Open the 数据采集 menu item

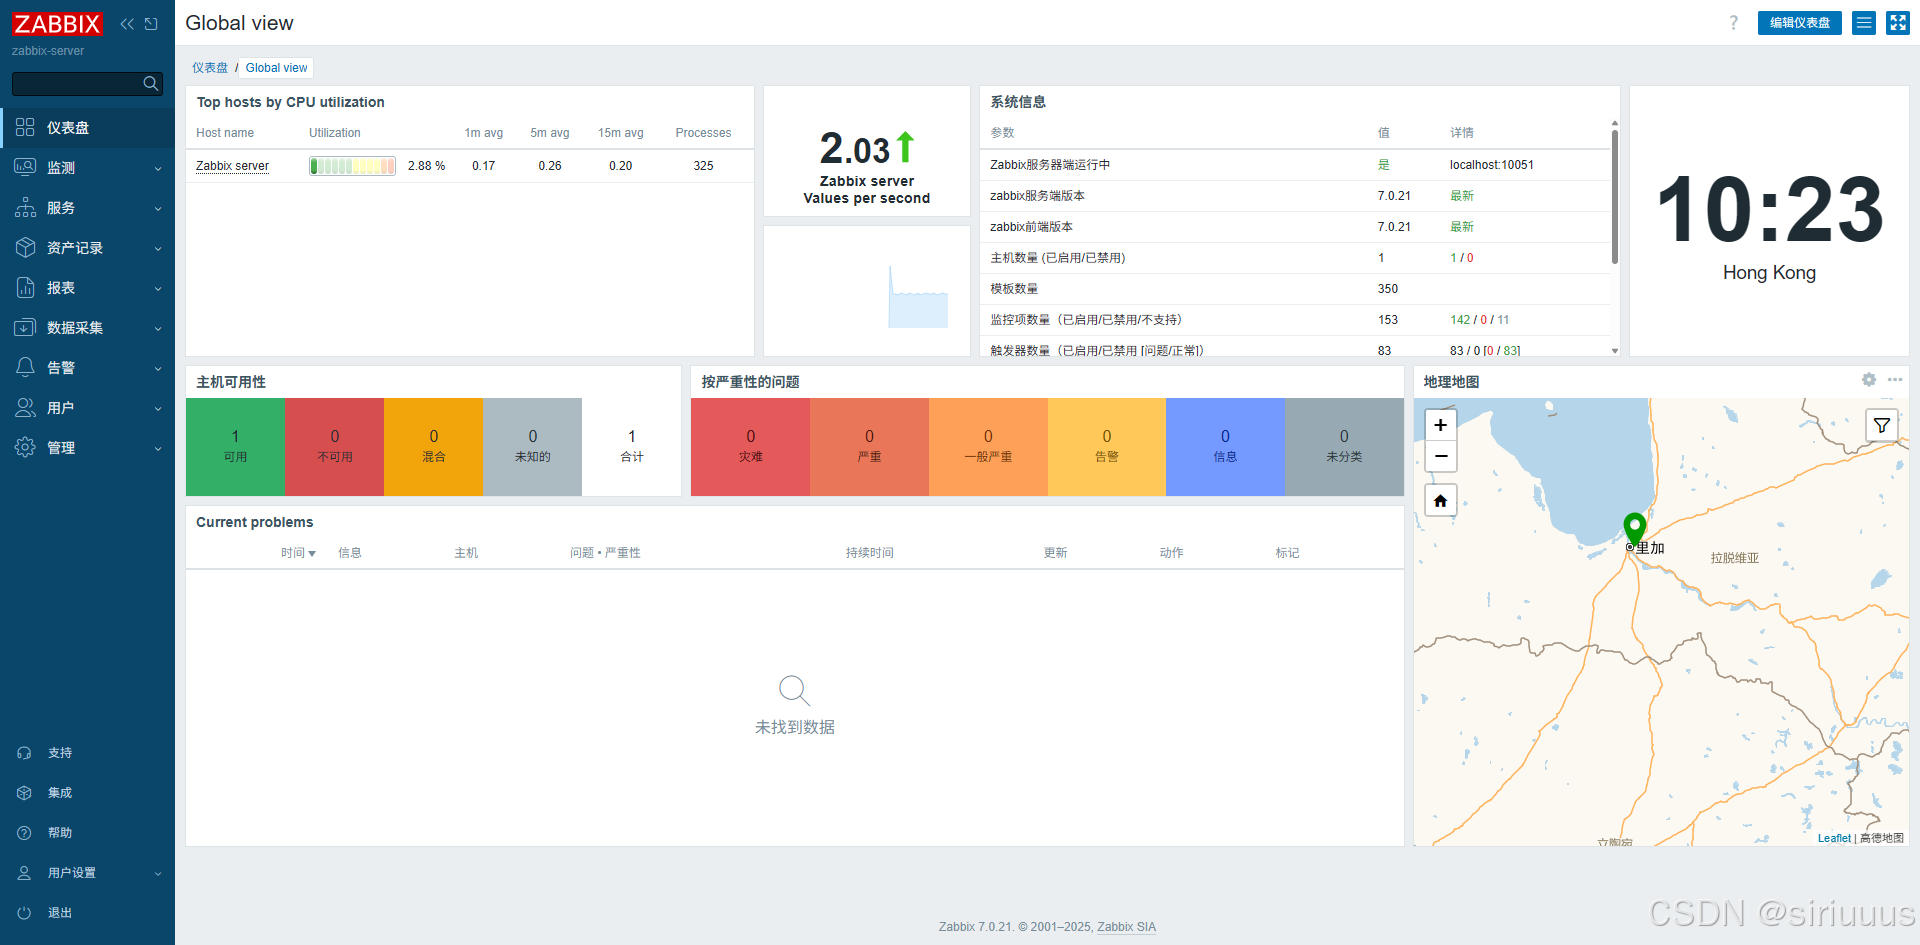click(x=87, y=327)
